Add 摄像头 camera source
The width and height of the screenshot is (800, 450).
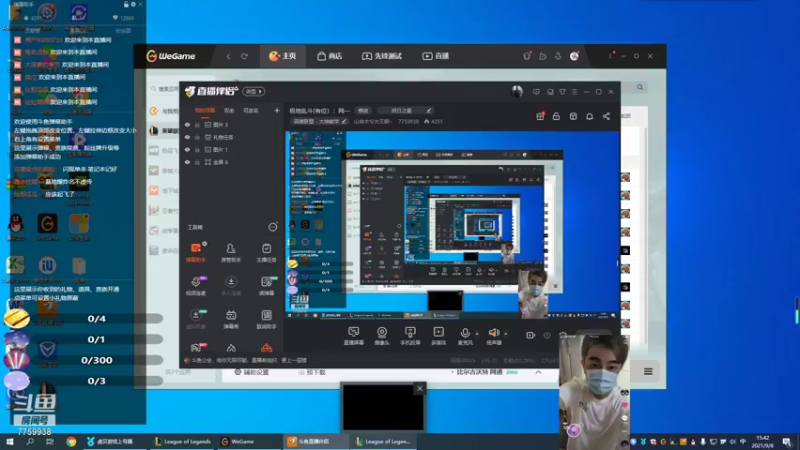click(382, 336)
